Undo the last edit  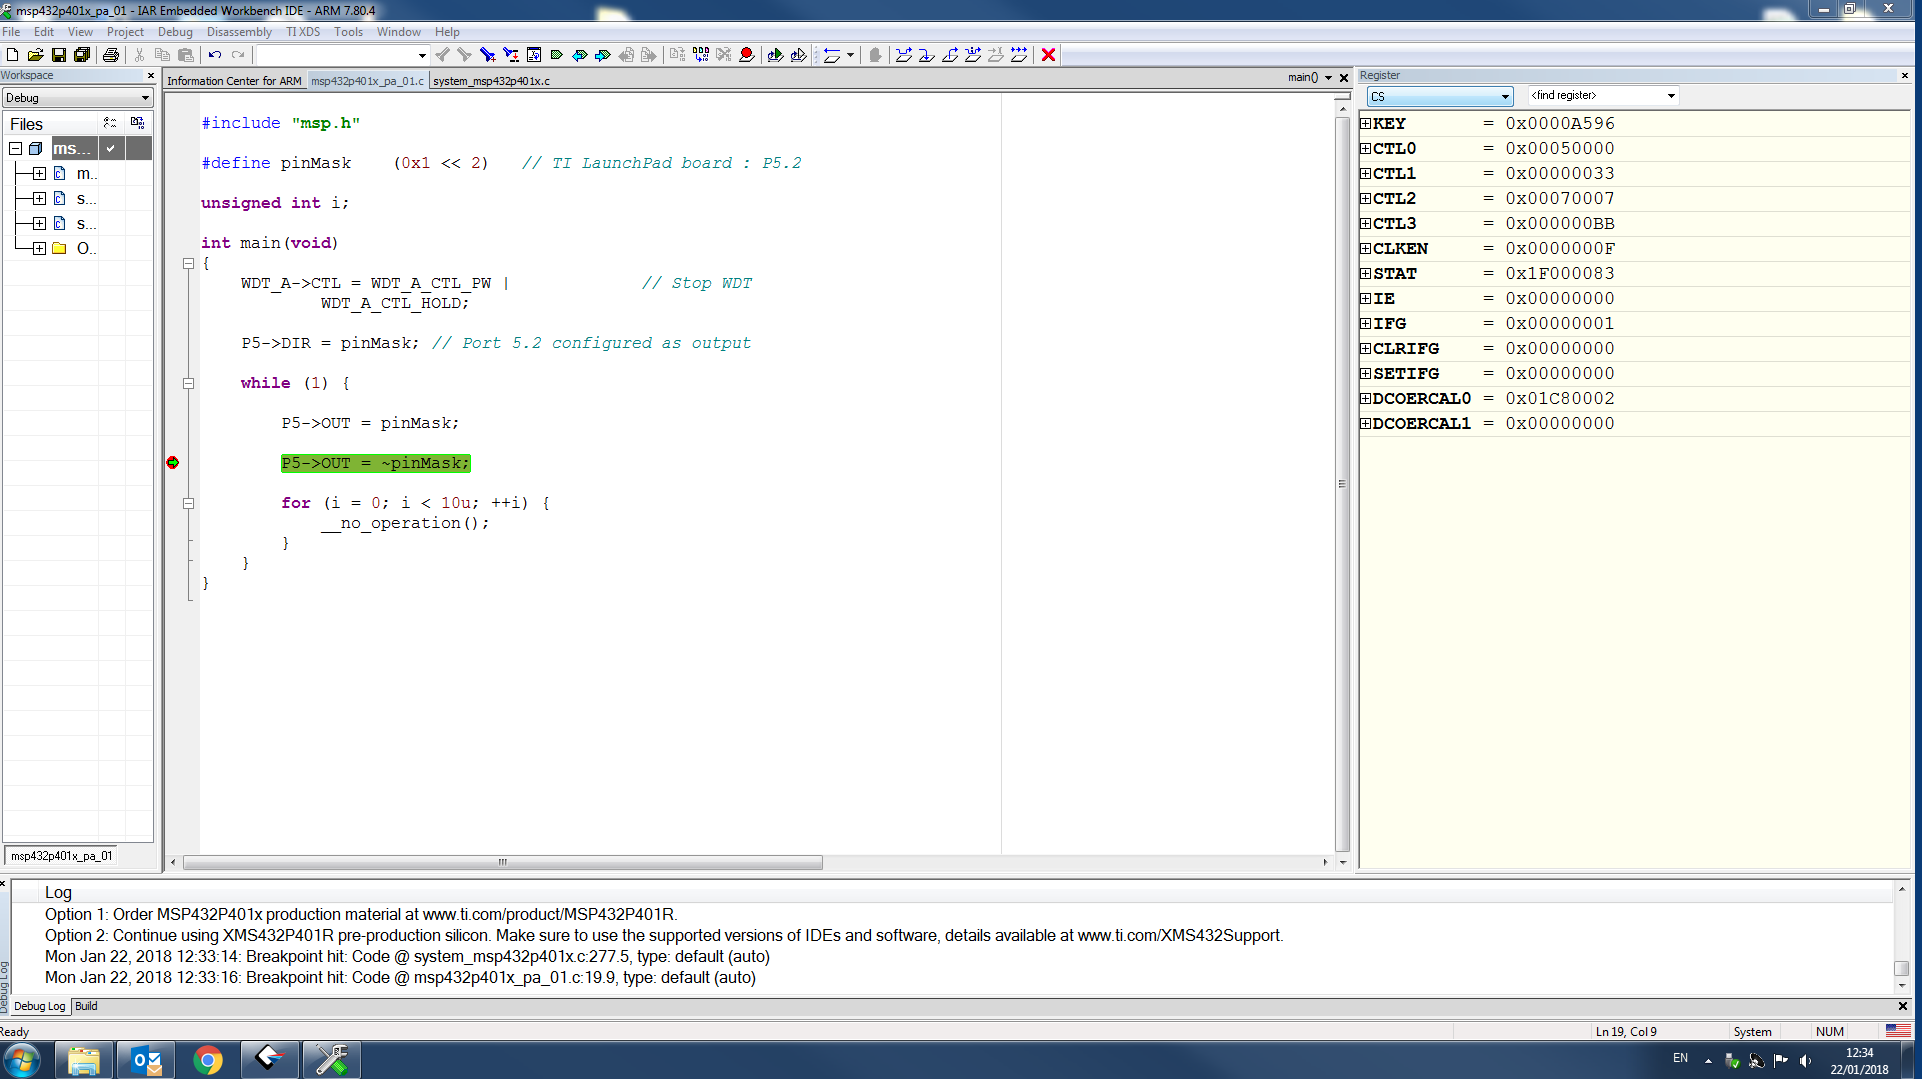[x=214, y=55]
